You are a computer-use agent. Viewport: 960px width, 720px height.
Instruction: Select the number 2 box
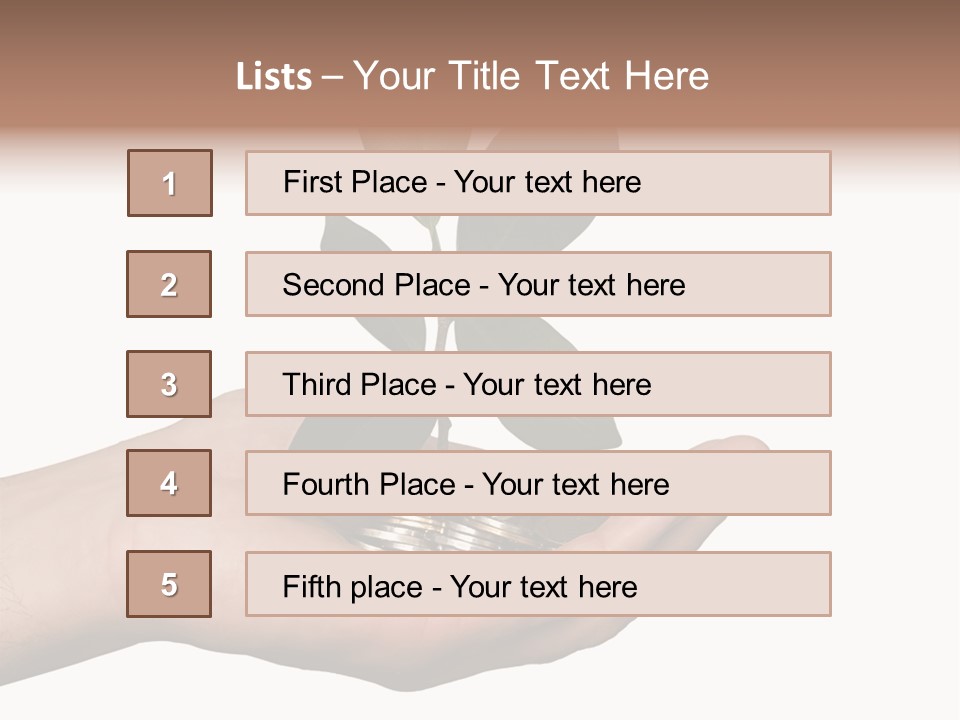click(169, 284)
